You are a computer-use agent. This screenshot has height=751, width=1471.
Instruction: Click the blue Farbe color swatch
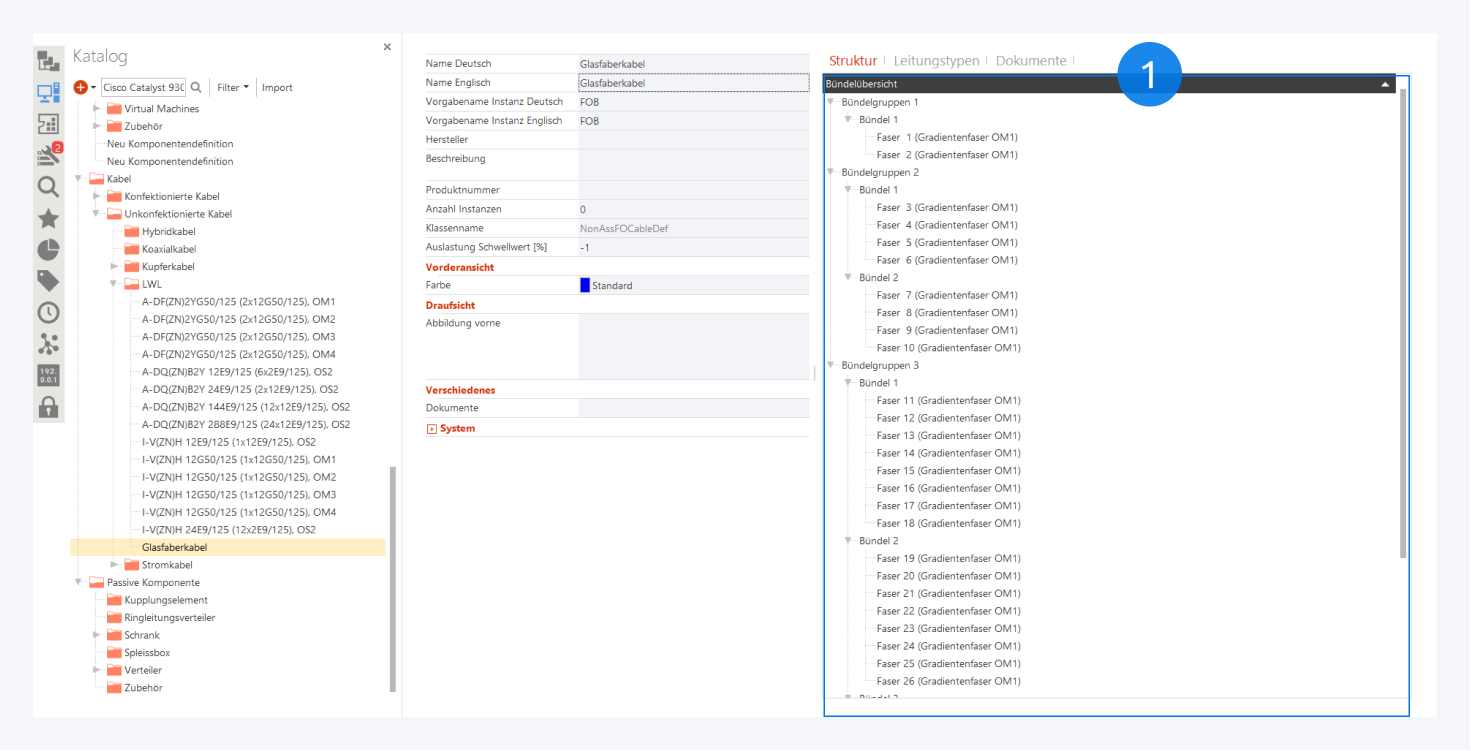pyautogui.click(x=585, y=286)
